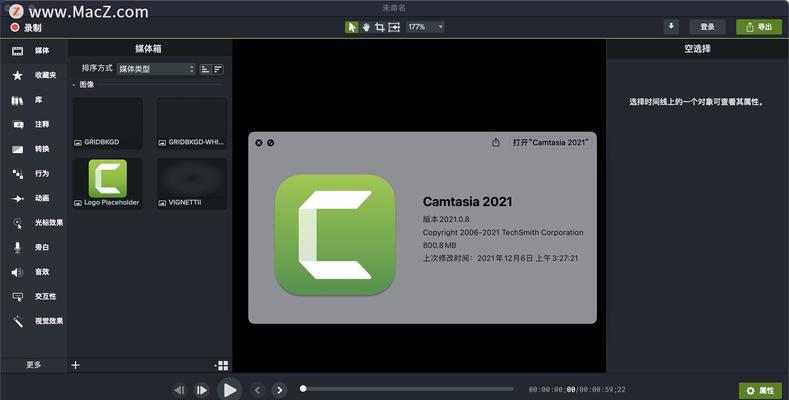Click the descending sort order icon
This screenshot has height=400, width=789.
[218, 69]
